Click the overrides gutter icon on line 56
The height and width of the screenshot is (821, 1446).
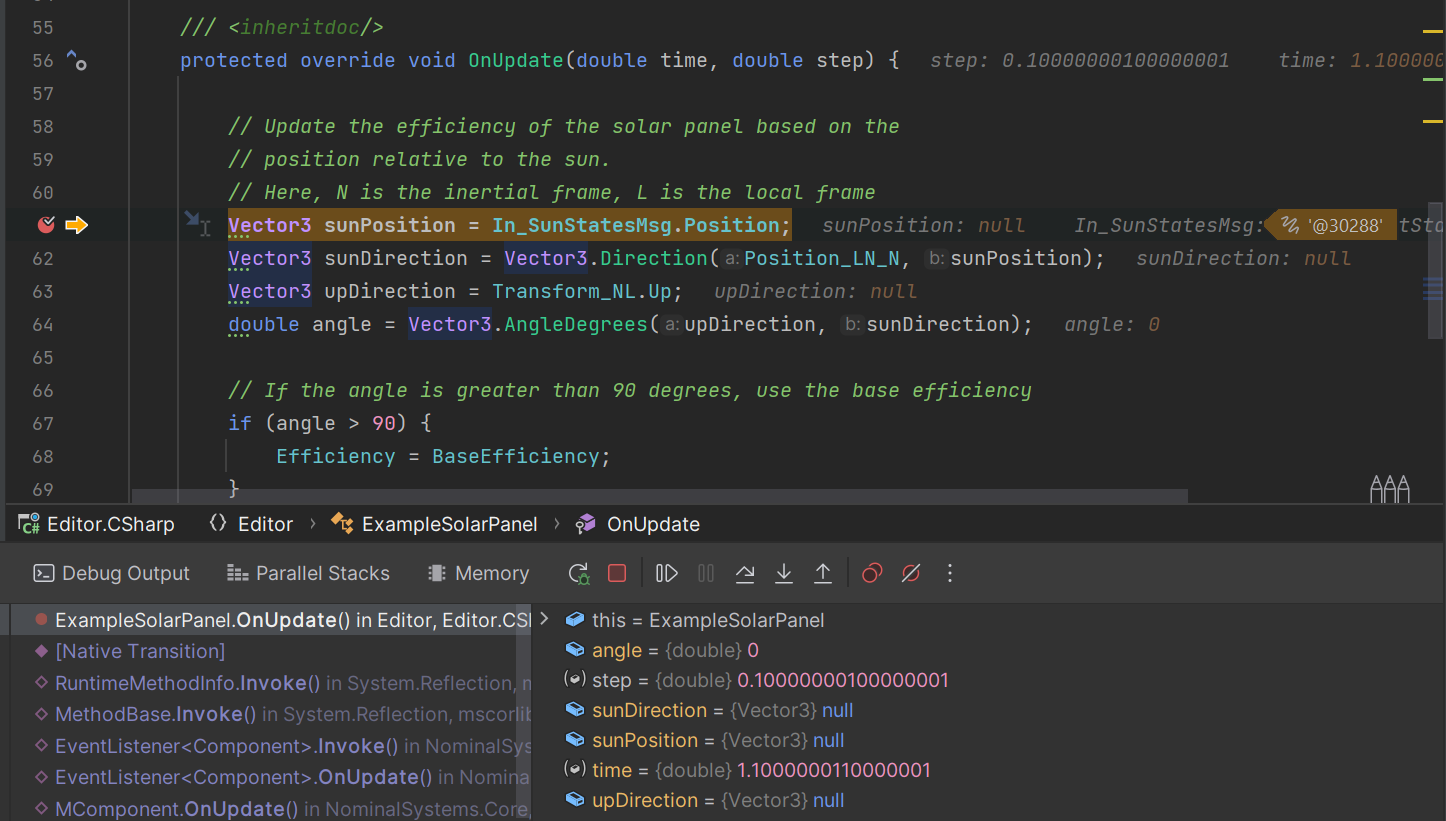tap(77, 60)
